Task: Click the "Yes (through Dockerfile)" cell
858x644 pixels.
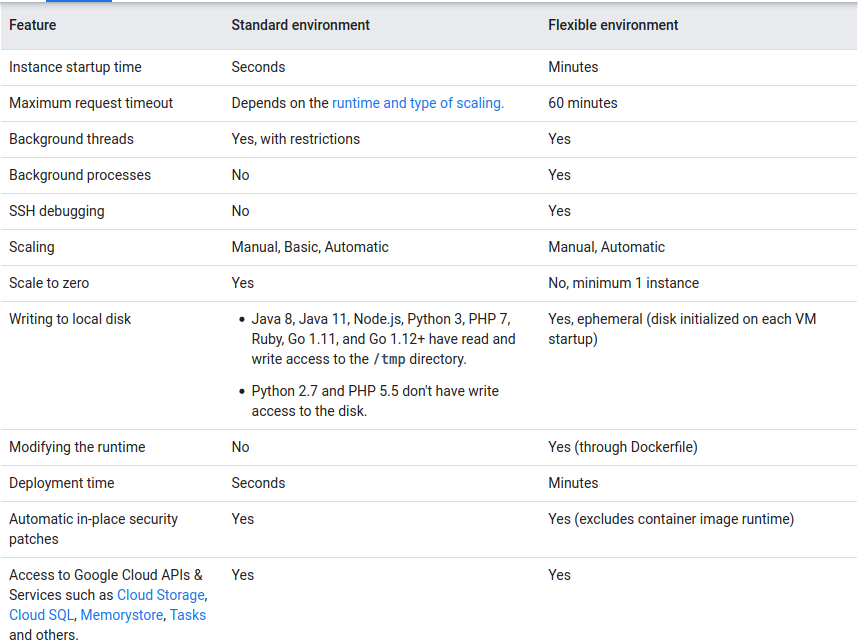Action: [622, 447]
